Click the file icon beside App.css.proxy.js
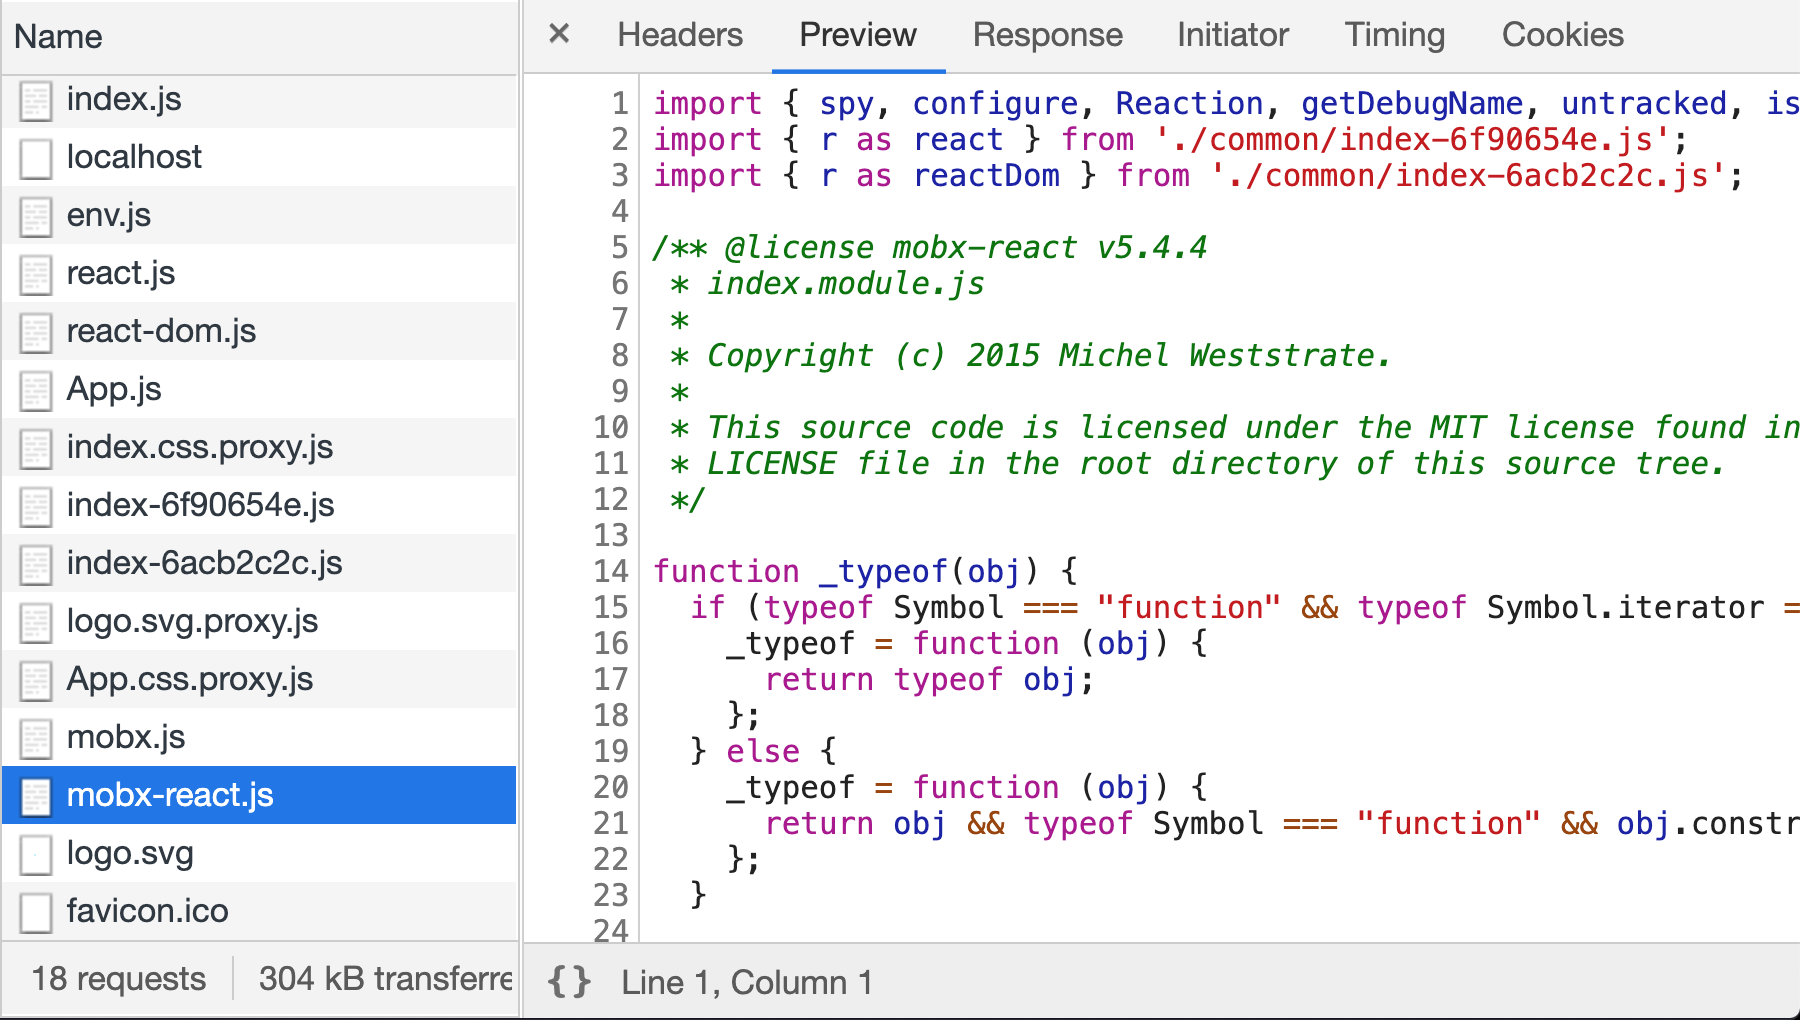Viewport: 1800px width, 1020px height. pyautogui.click(x=36, y=681)
